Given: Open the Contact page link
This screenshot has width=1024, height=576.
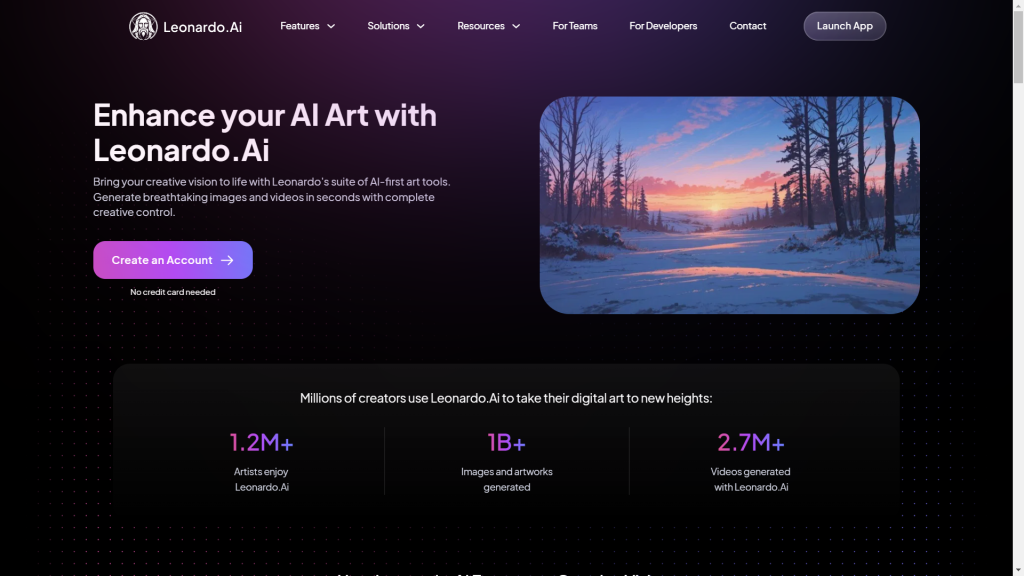Looking at the screenshot, I should 748,26.
